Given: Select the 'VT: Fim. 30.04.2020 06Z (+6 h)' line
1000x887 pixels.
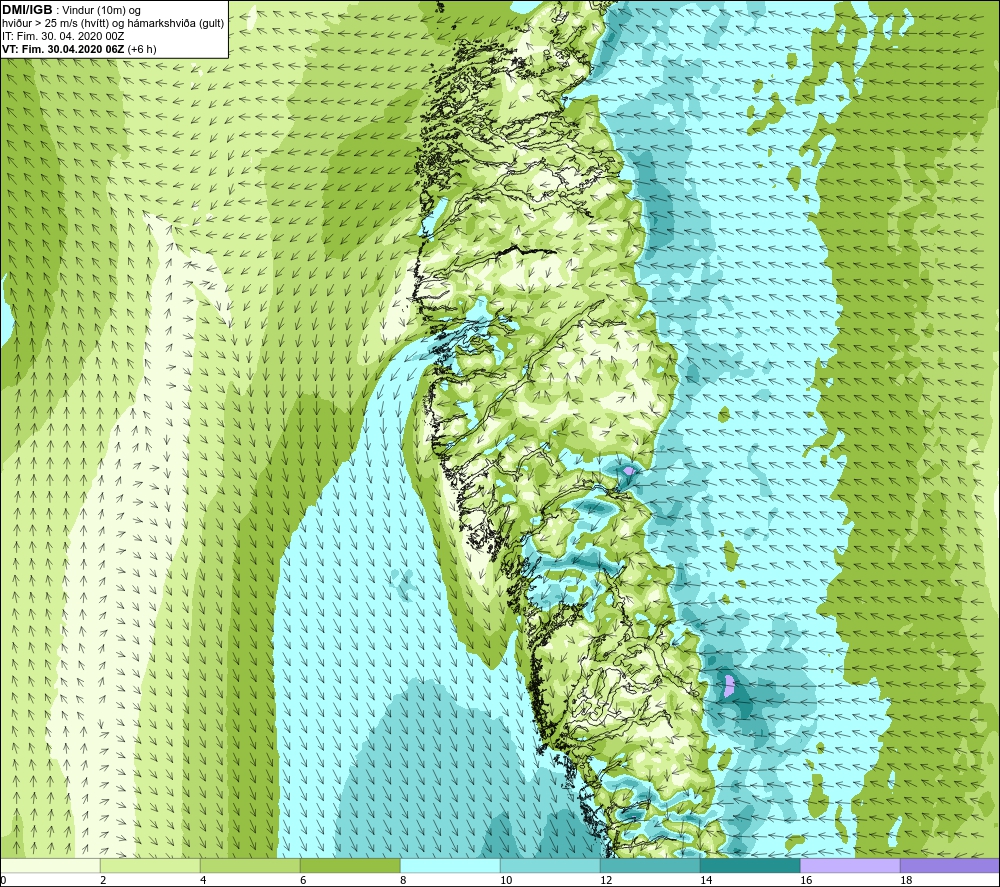Looking at the screenshot, I should pyautogui.click(x=79, y=49).
